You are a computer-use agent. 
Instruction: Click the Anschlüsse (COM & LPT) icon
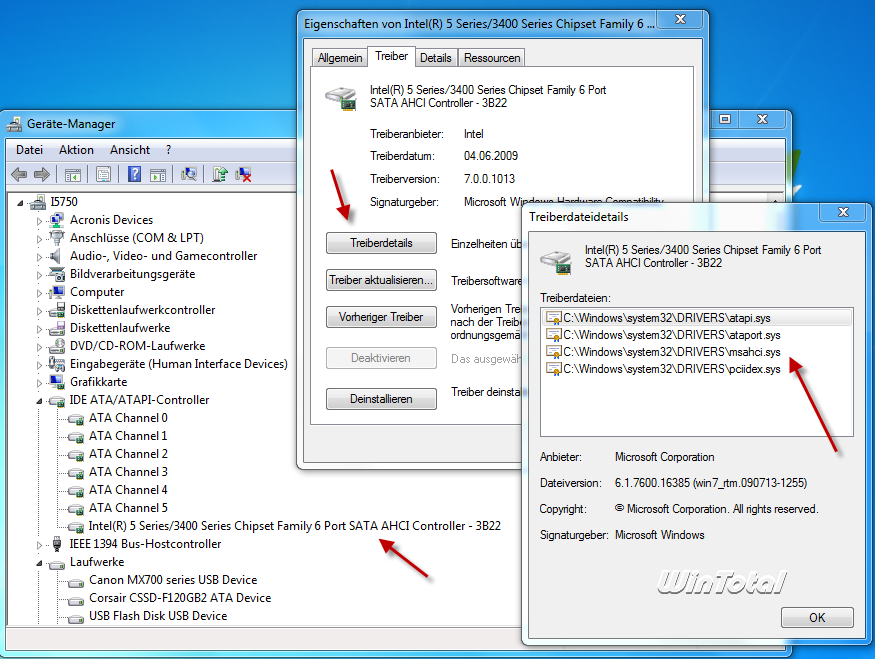pyautogui.click(x=56, y=238)
